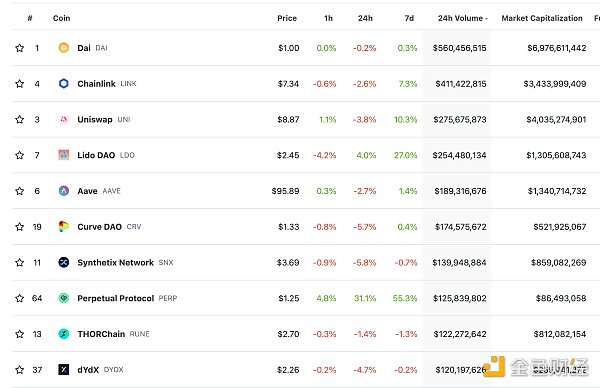This screenshot has width=600, height=388.
Task: Sort by Market Capitalization column header
Action: 542,18
